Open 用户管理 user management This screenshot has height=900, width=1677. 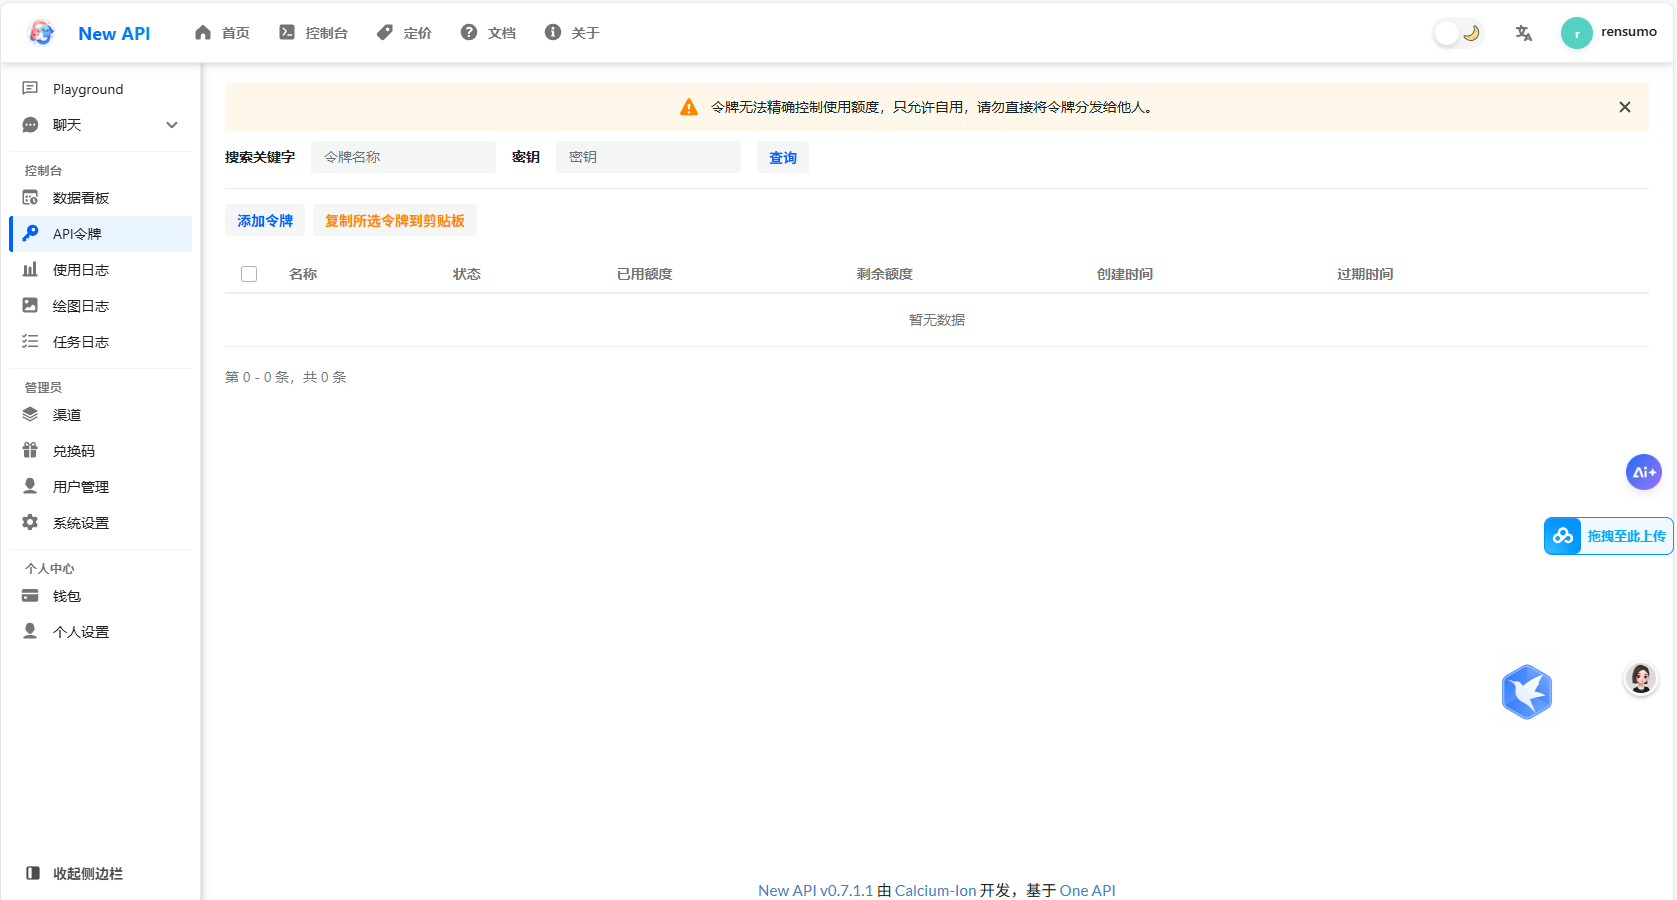tap(81, 486)
